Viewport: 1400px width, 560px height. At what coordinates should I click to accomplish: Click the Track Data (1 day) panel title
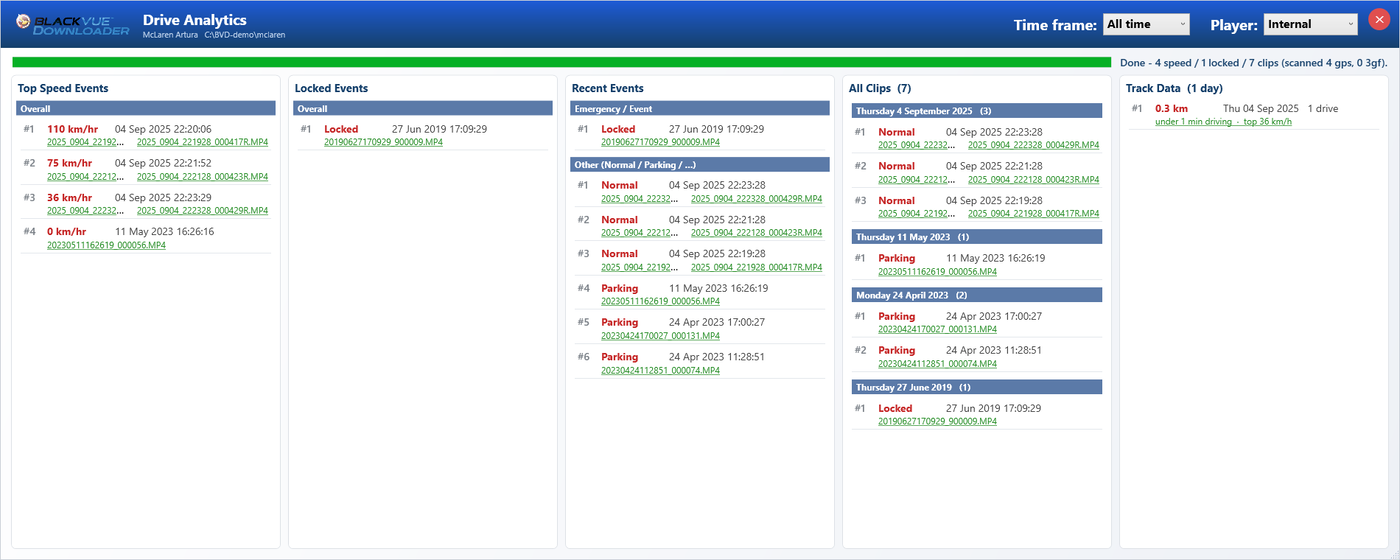coord(1174,88)
